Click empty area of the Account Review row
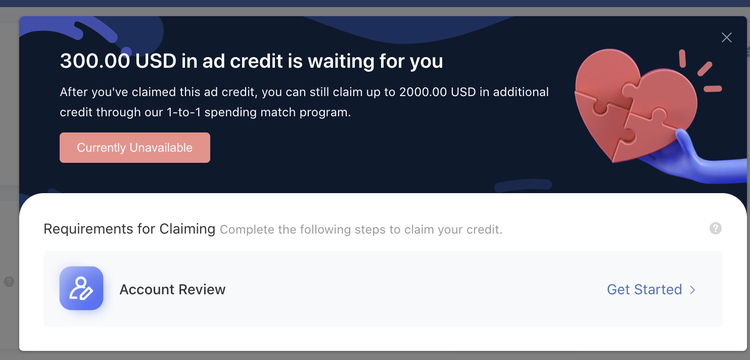This screenshot has width=750, height=360. click(411, 289)
